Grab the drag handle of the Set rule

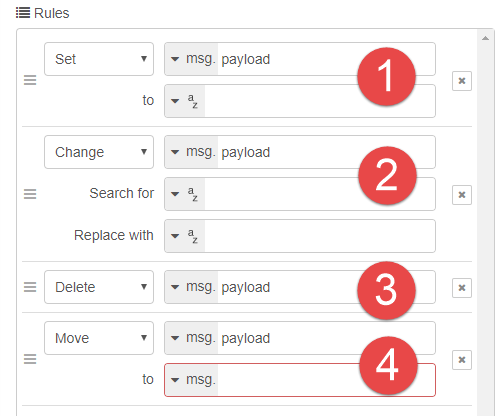pos(30,80)
